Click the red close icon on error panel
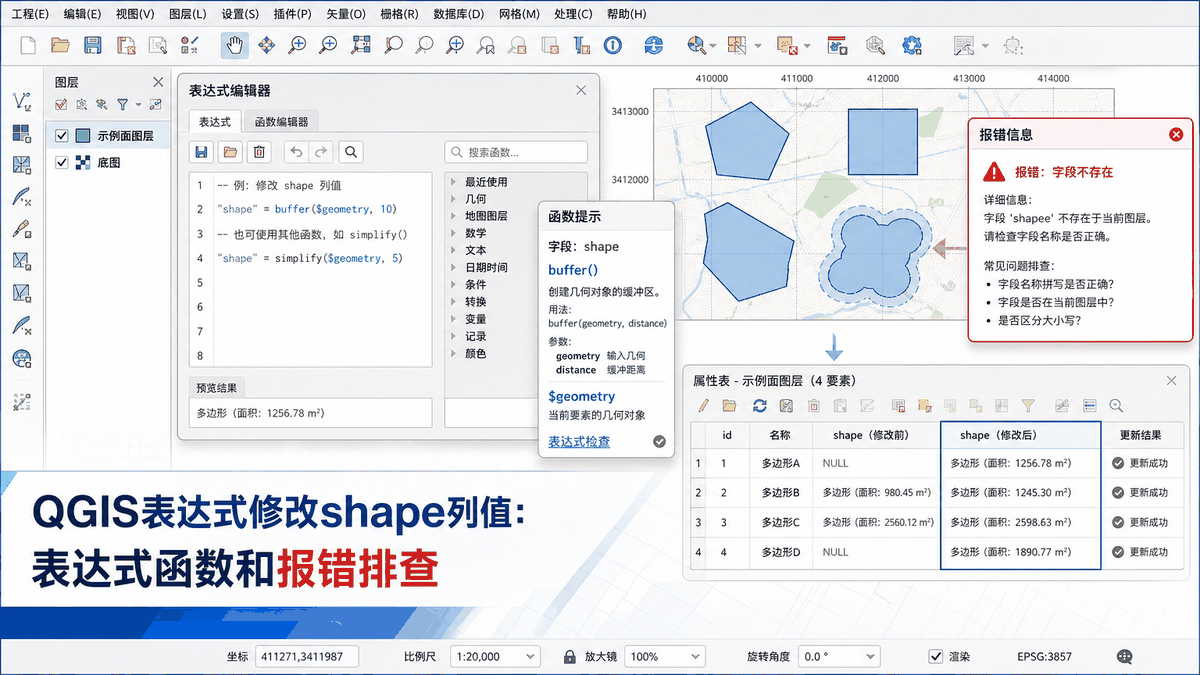Viewport: 1200px width, 675px height. tap(1176, 135)
